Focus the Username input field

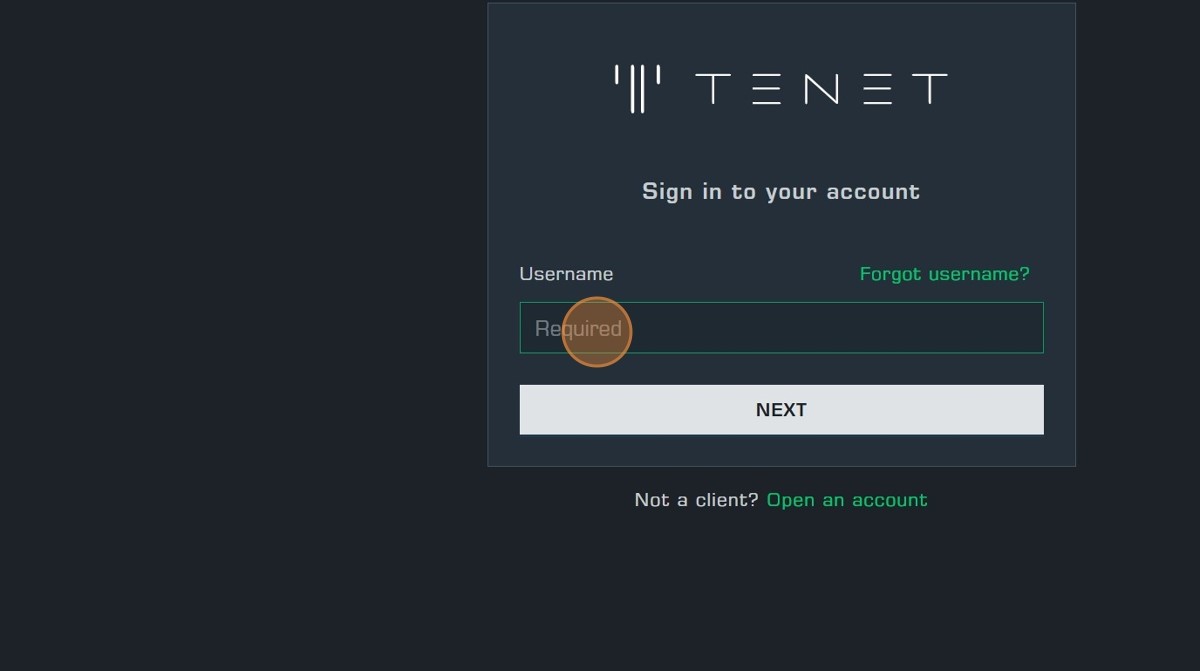tap(781, 328)
